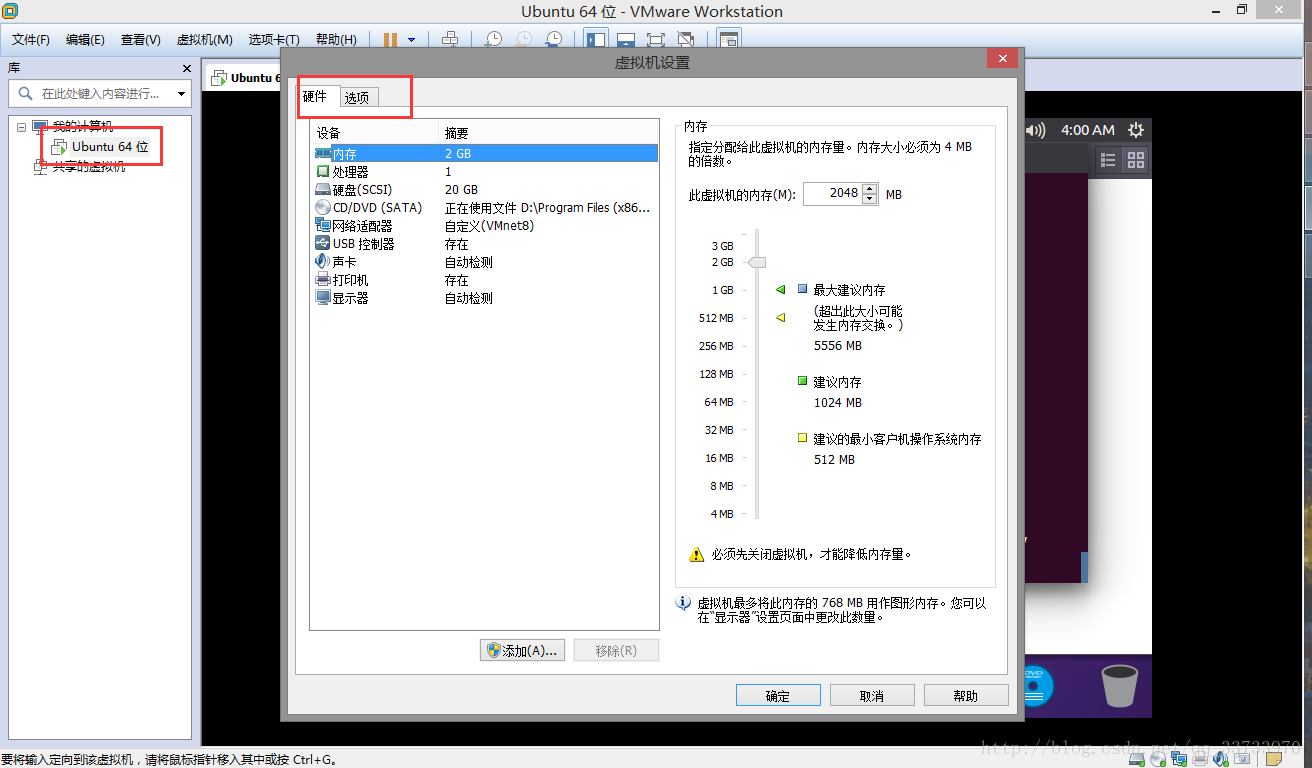Click the hard disk status bar icon

1137,759
